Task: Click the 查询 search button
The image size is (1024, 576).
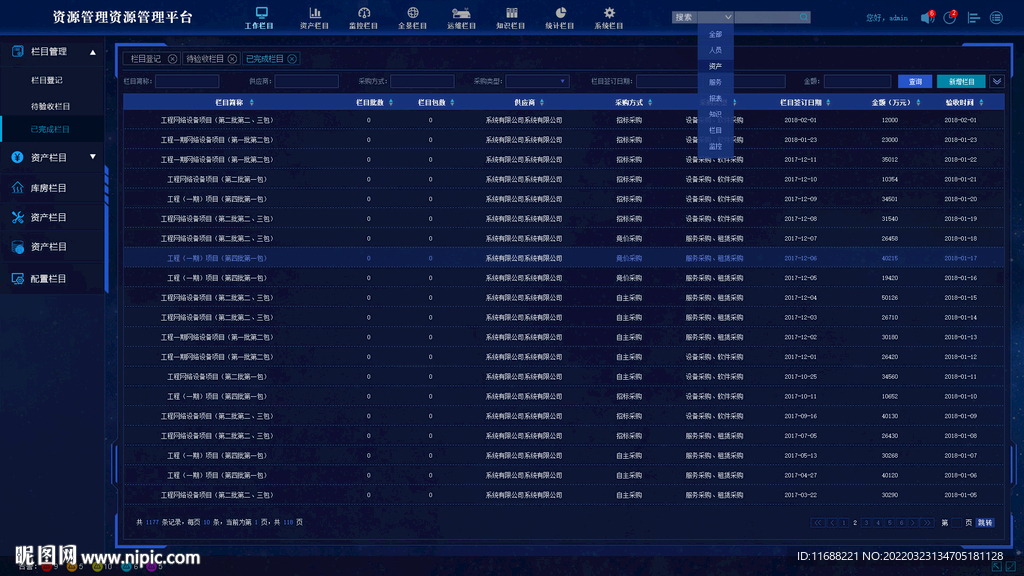Action: (915, 81)
